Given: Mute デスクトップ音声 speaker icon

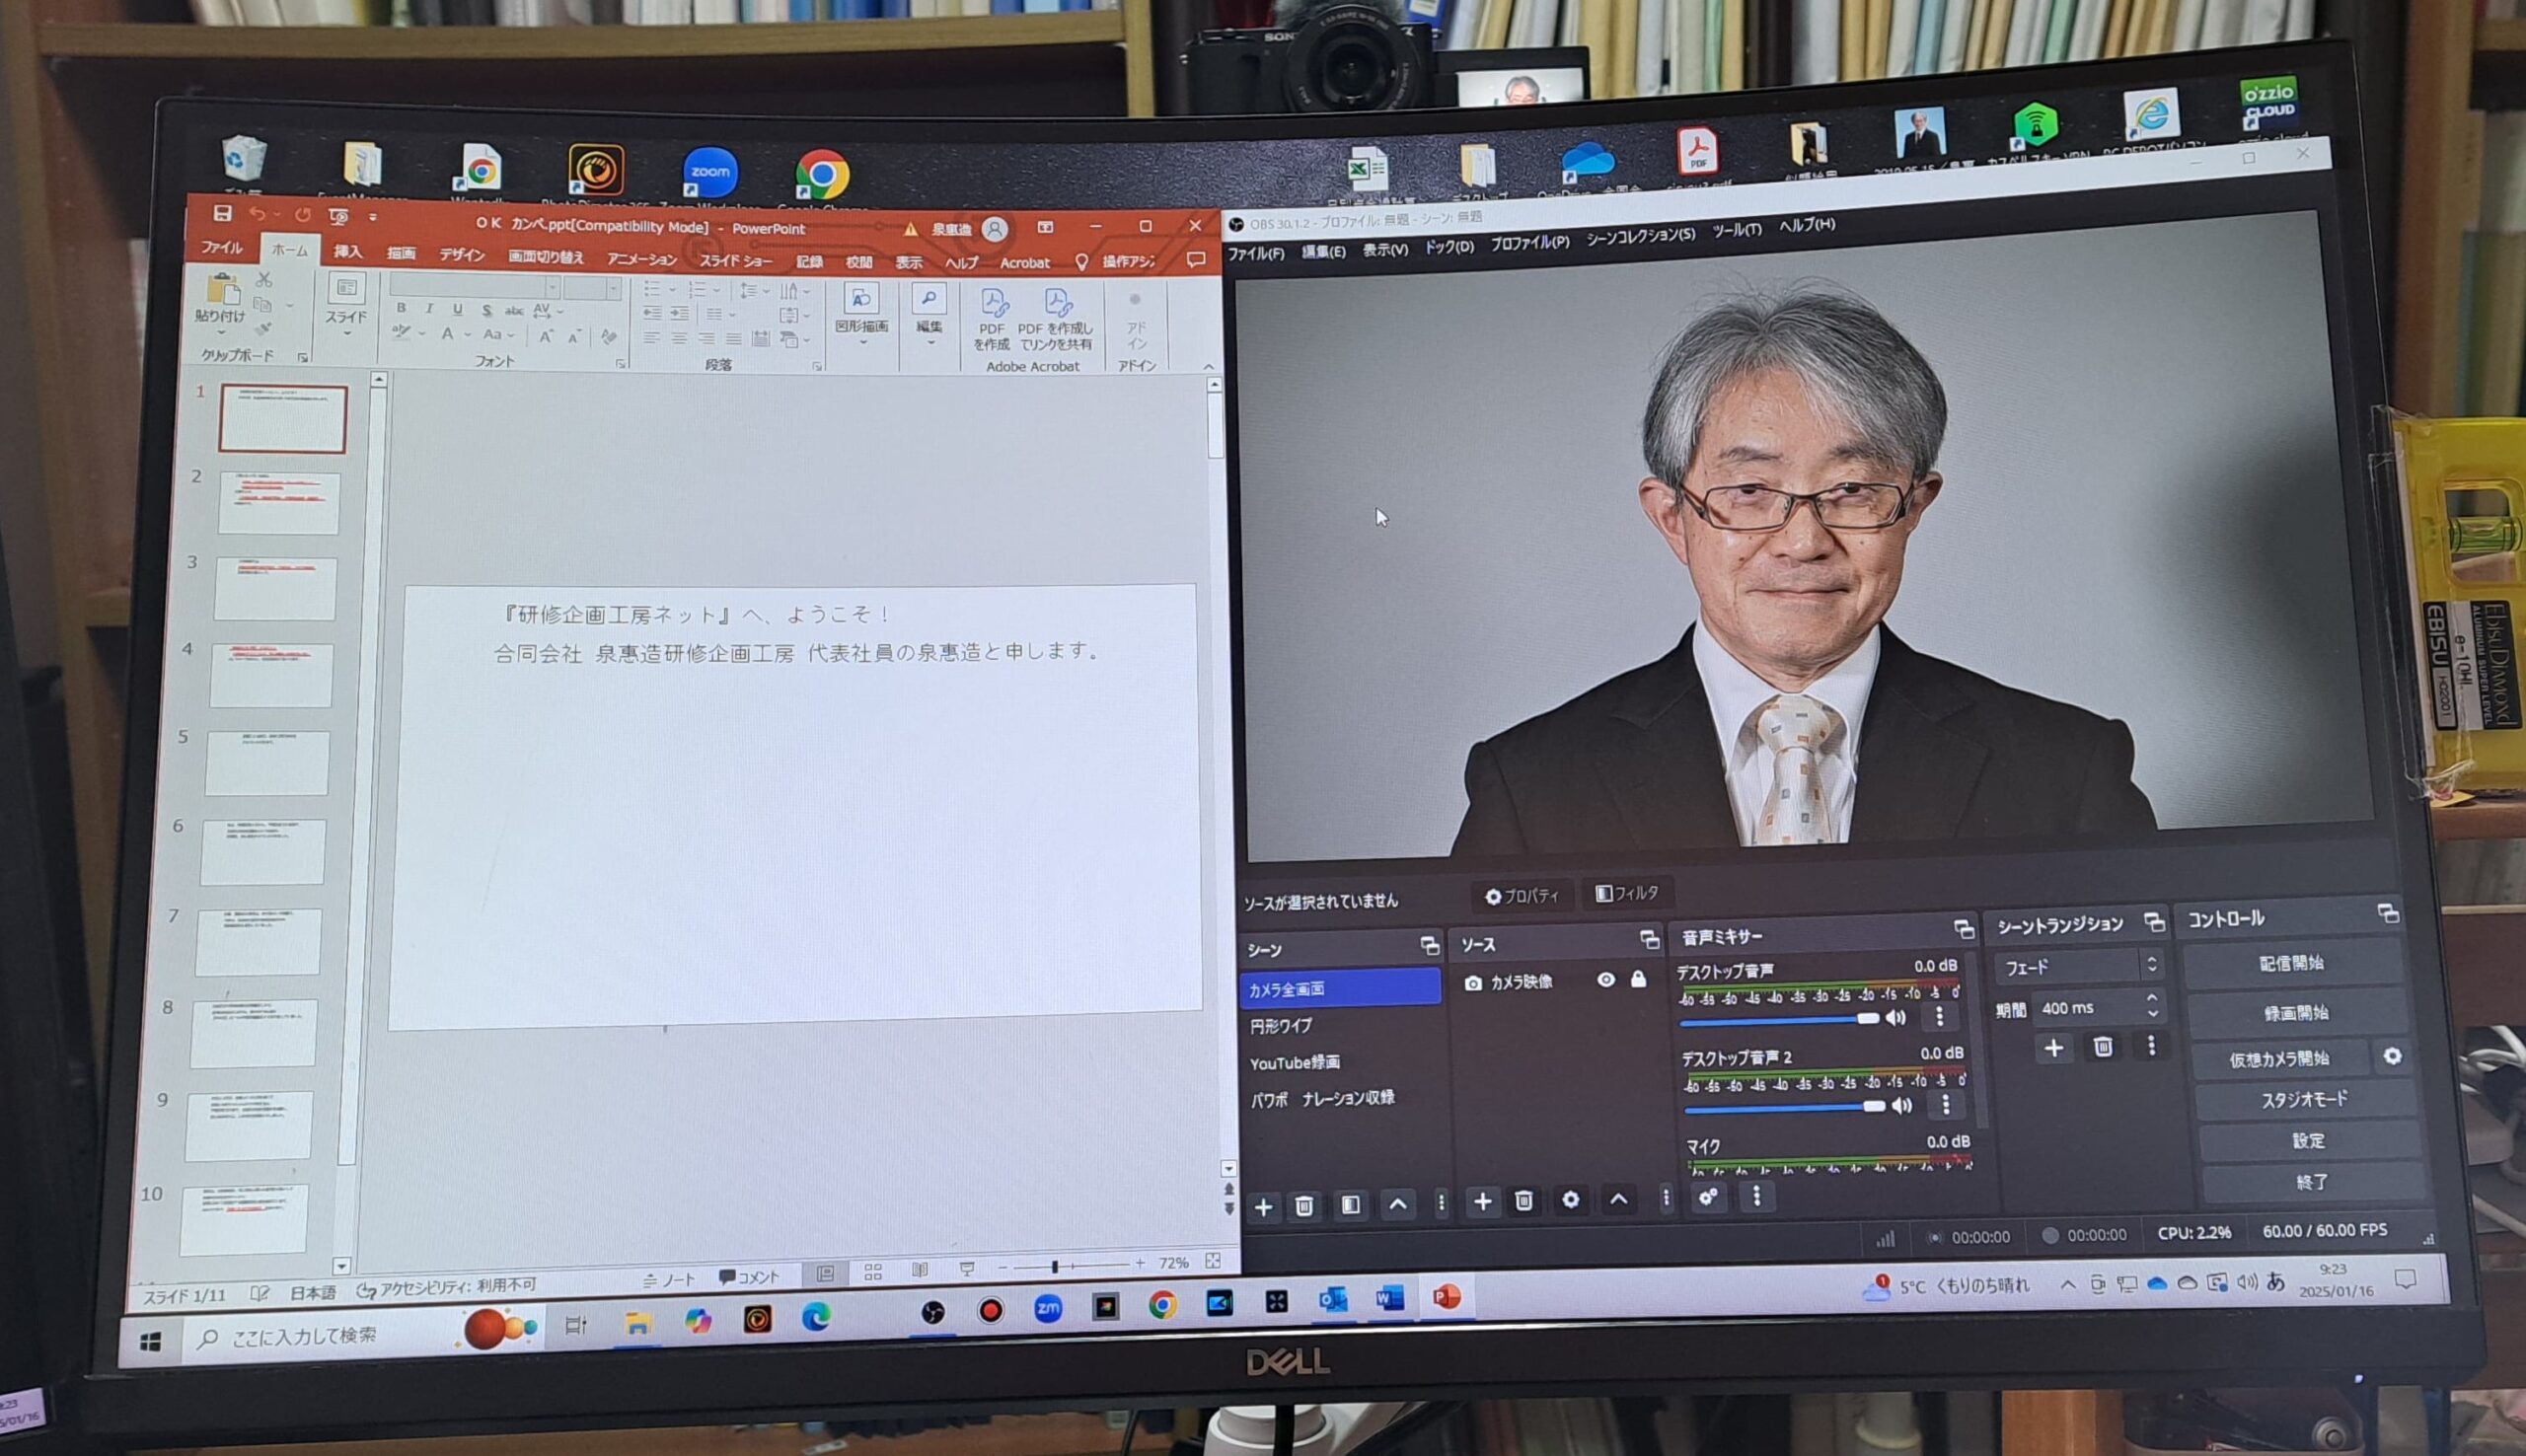Looking at the screenshot, I should pyautogui.click(x=1895, y=1018).
